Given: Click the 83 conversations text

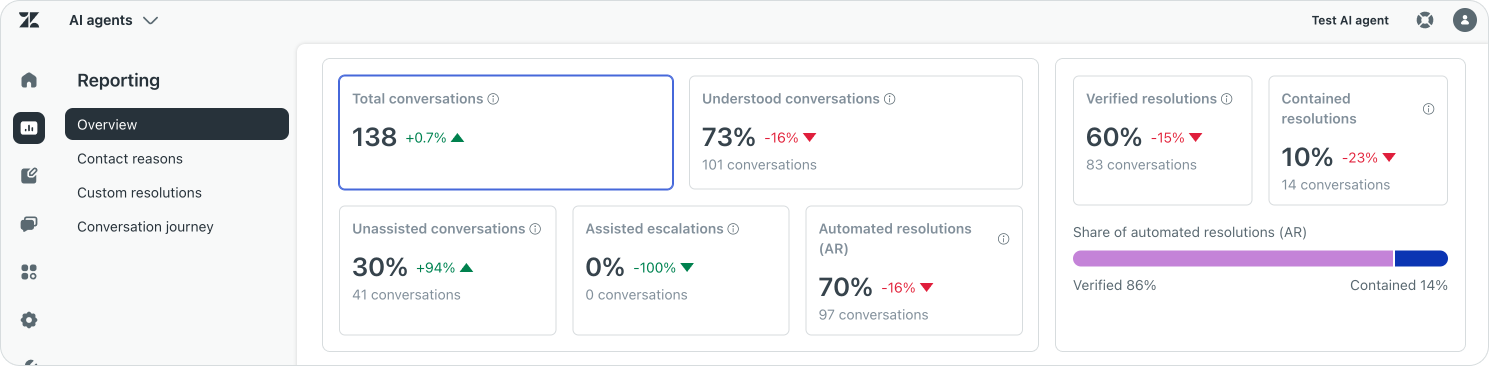Looking at the screenshot, I should tap(1141, 165).
